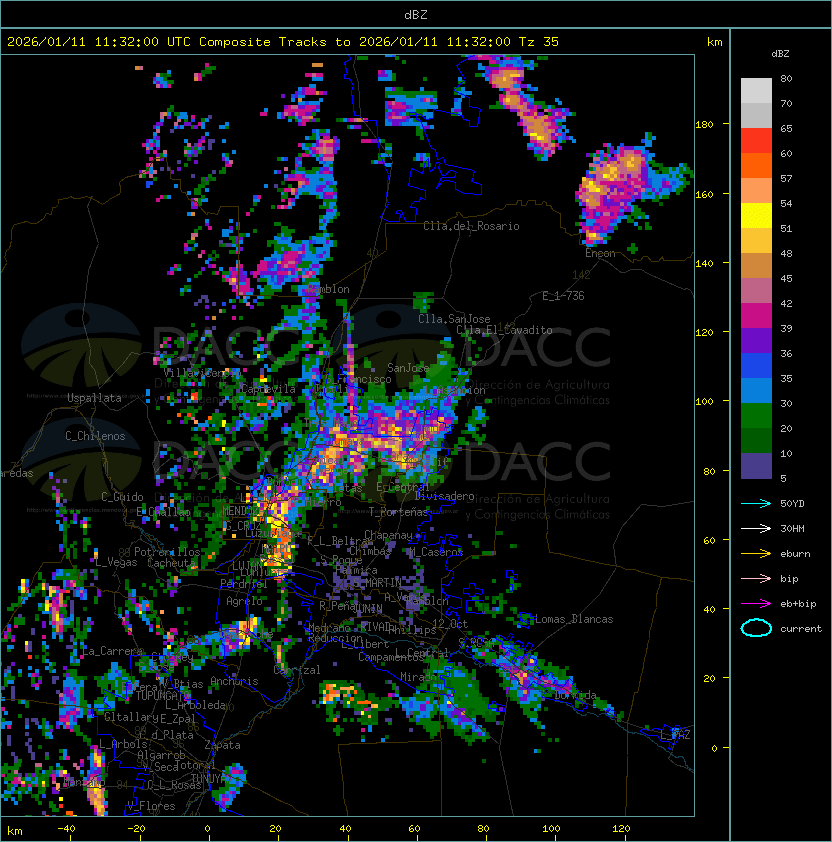Screen dimensions: 832x842
Task: Click the 180 km tick on the right axis
Action: 704,124
